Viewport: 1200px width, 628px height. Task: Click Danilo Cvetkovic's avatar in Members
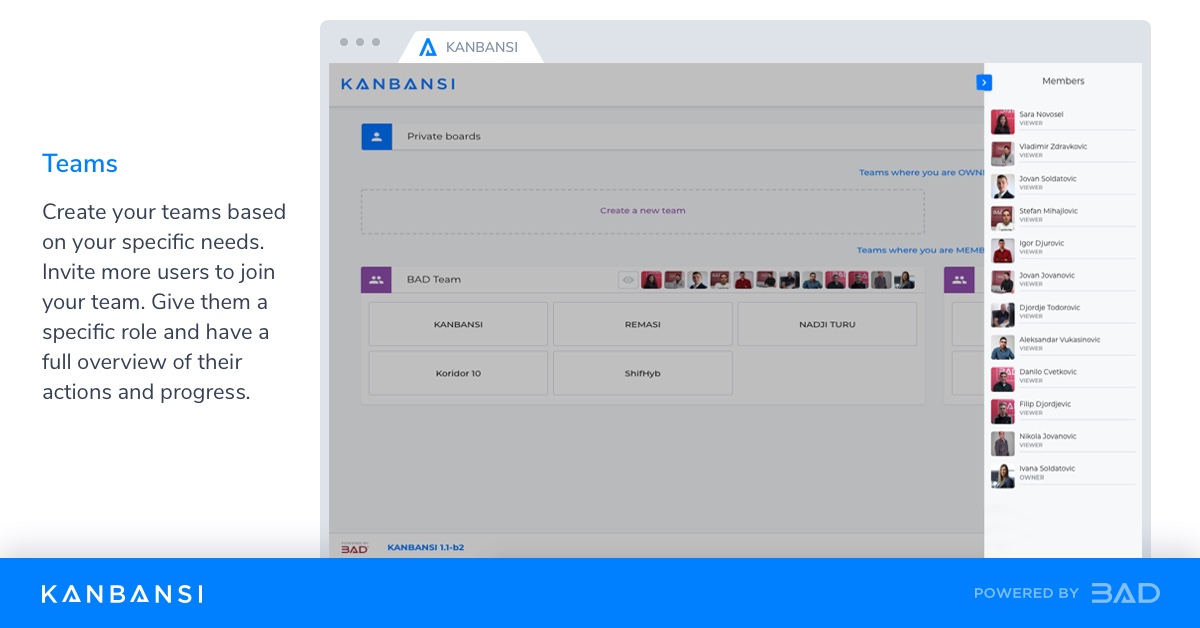1002,379
